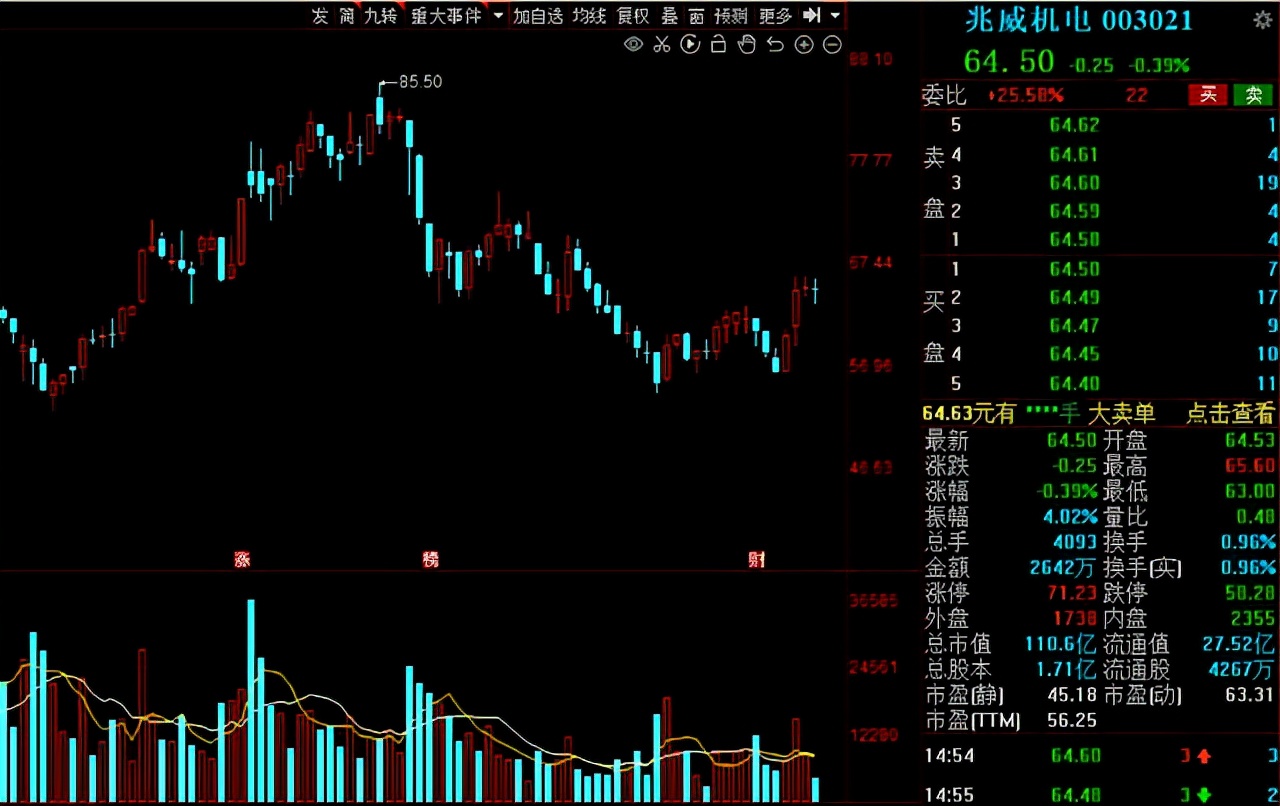Select sell level 2 price 64.59
1280x806 pixels.
[x=1074, y=211]
